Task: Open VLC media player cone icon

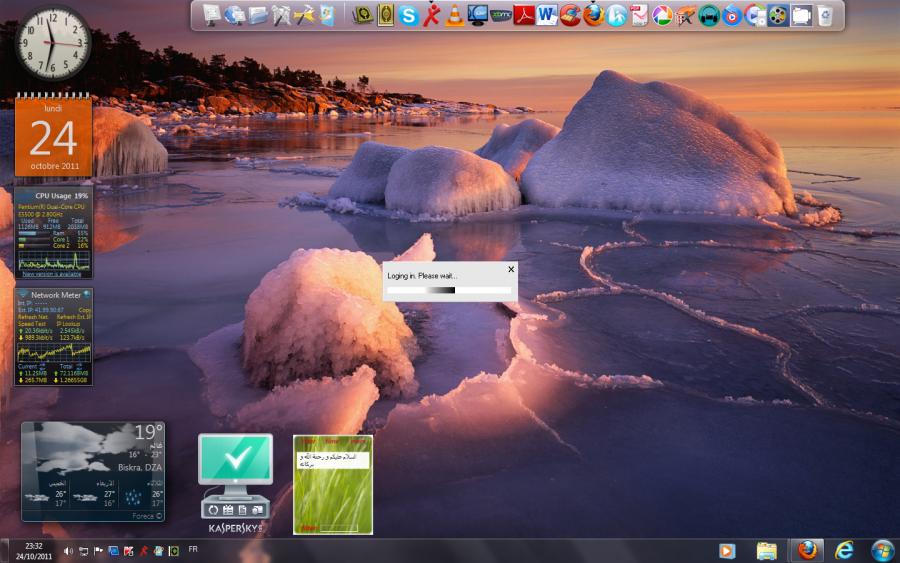Action: 455,15
